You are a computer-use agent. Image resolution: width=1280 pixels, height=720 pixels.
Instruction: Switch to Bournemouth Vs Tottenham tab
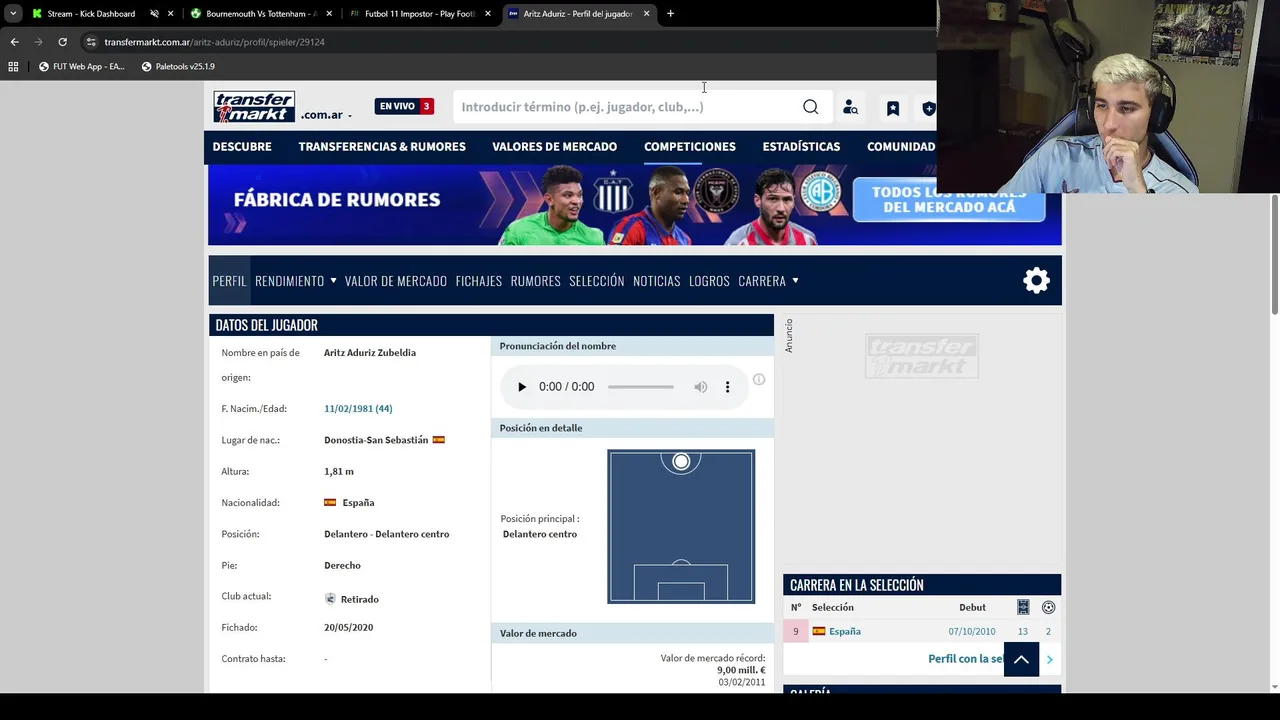(x=261, y=14)
